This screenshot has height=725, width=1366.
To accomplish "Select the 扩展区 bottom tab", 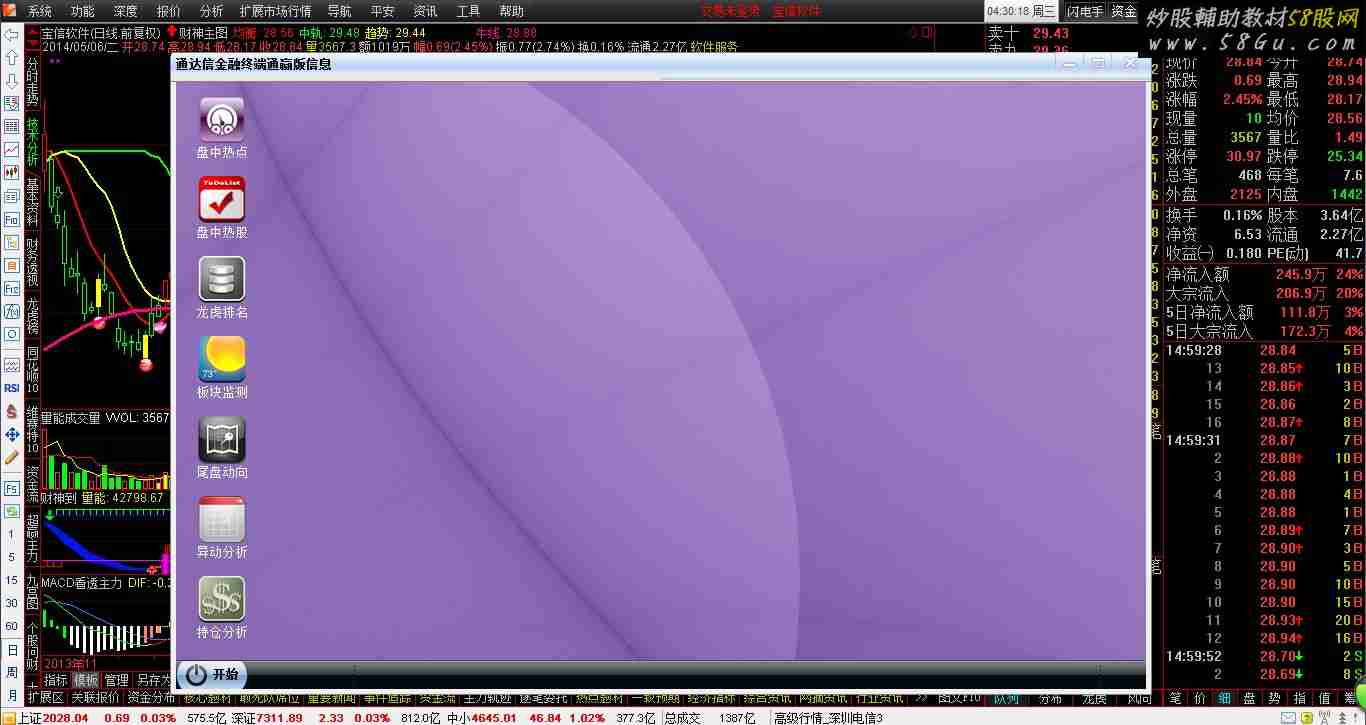I will (x=46, y=698).
